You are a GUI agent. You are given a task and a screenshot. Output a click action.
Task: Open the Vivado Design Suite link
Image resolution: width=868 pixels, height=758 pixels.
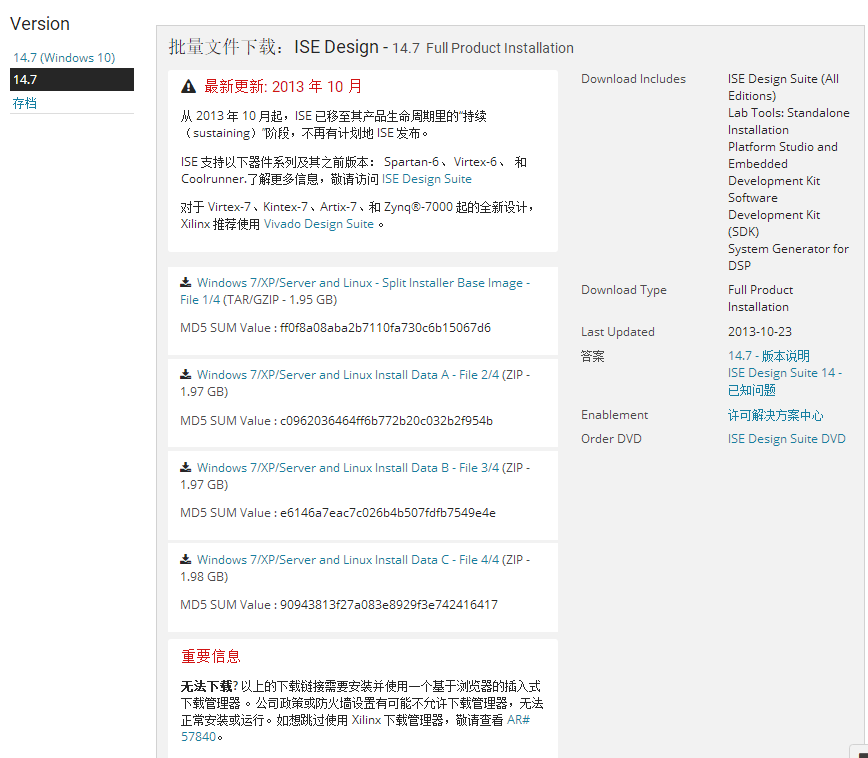(x=319, y=224)
